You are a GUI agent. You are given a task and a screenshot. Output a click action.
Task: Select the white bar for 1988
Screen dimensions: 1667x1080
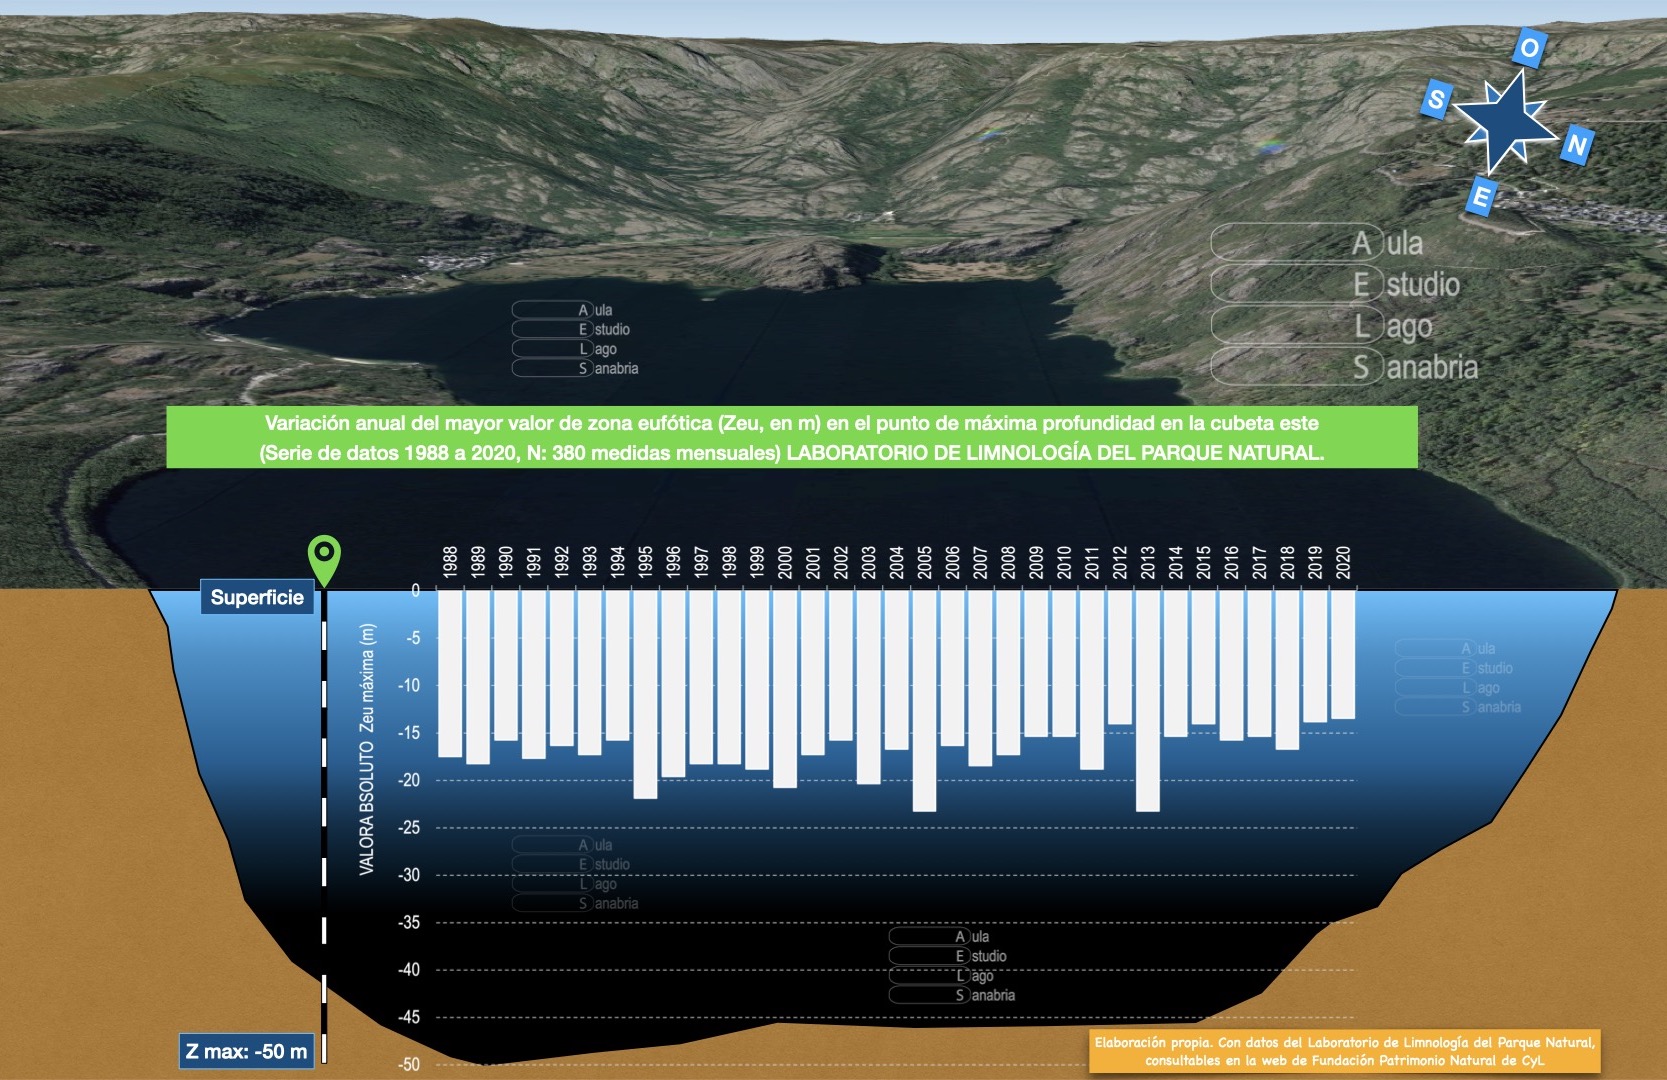click(450, 673)
